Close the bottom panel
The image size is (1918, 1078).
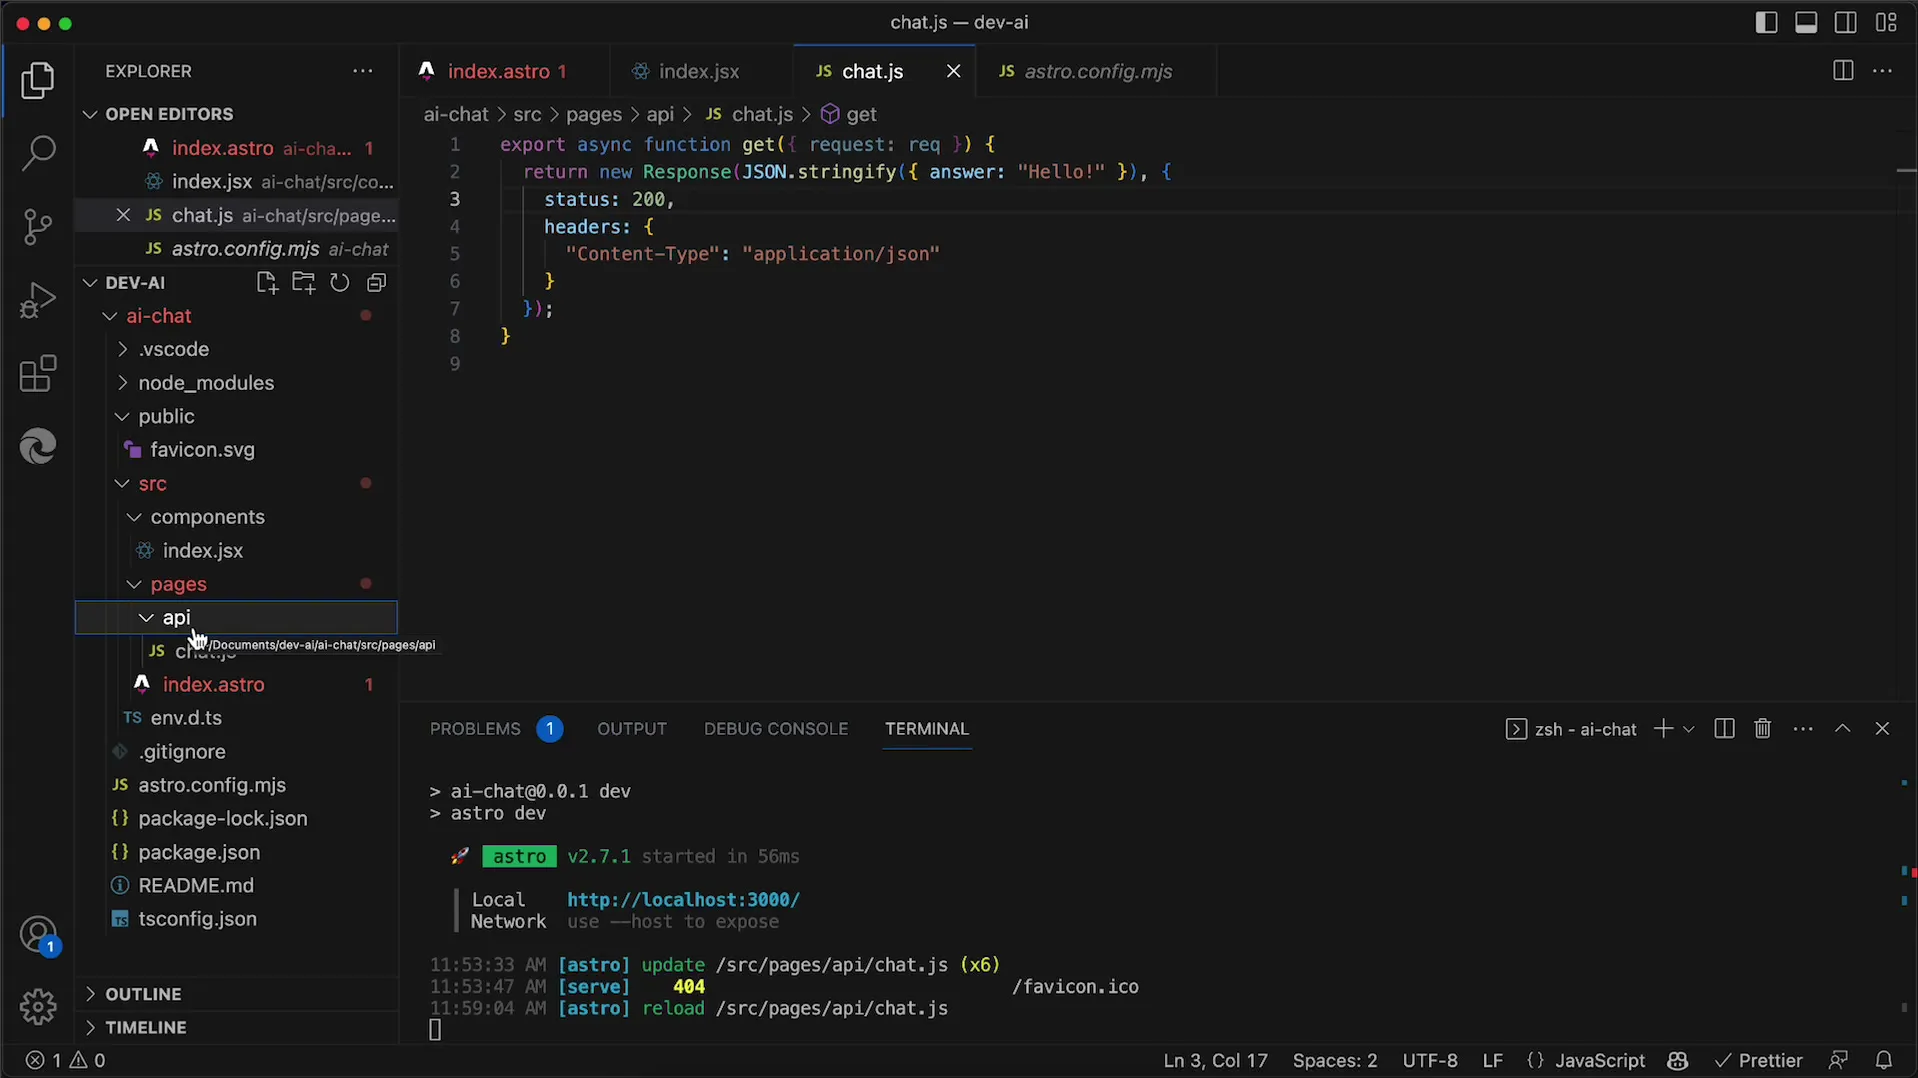click(1882, 729)
